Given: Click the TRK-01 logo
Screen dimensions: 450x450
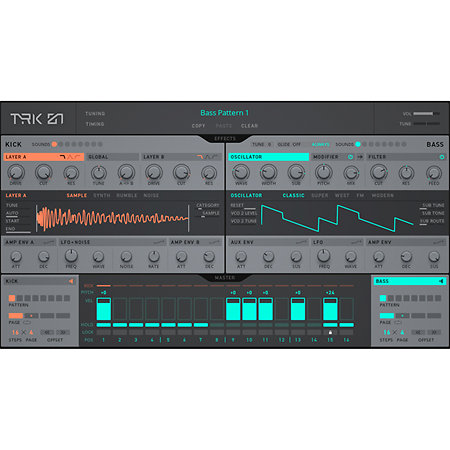Looking at the screenshot, I should click(x=37, y=119).
